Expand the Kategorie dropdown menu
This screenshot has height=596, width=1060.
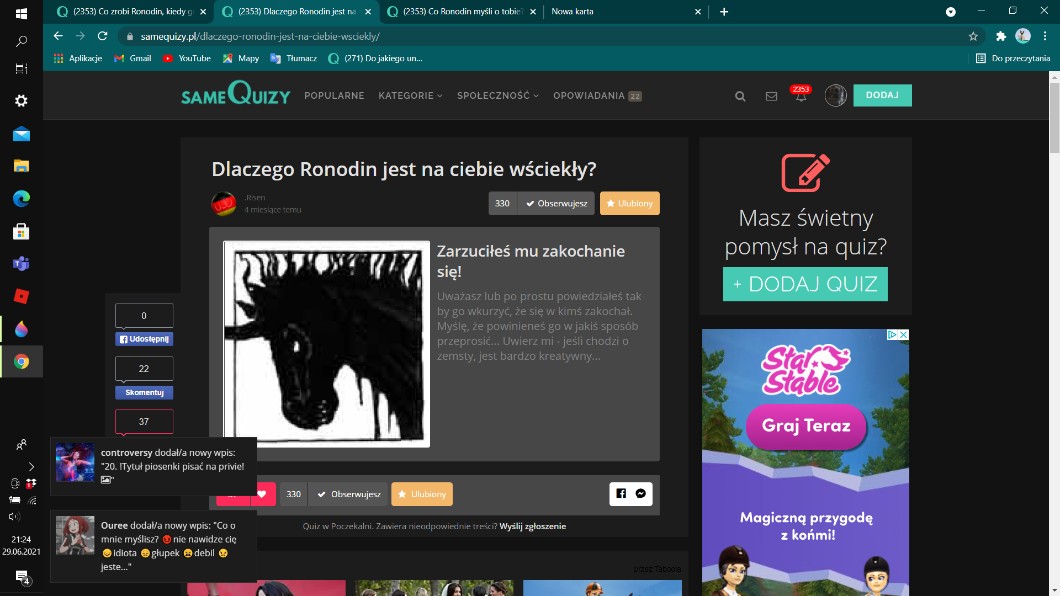click(409, 96)
